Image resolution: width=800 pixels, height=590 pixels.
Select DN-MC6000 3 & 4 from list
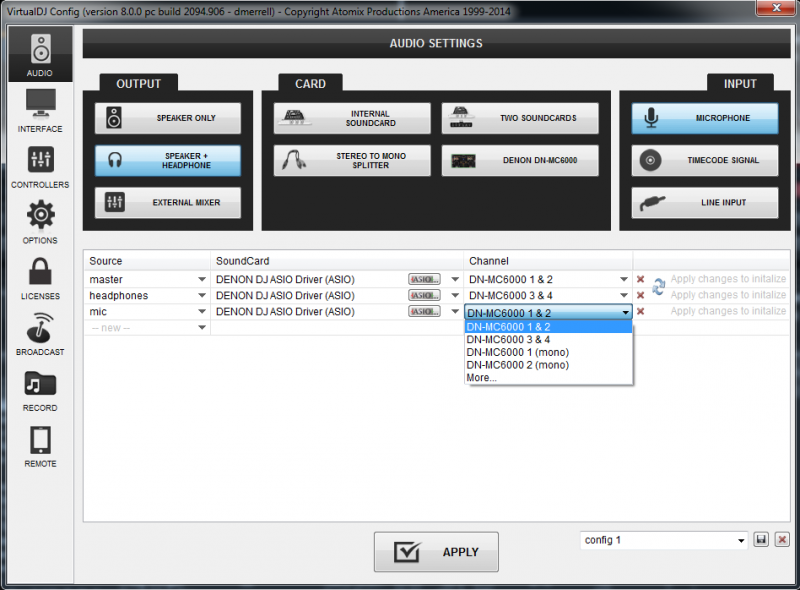point(548,339)
